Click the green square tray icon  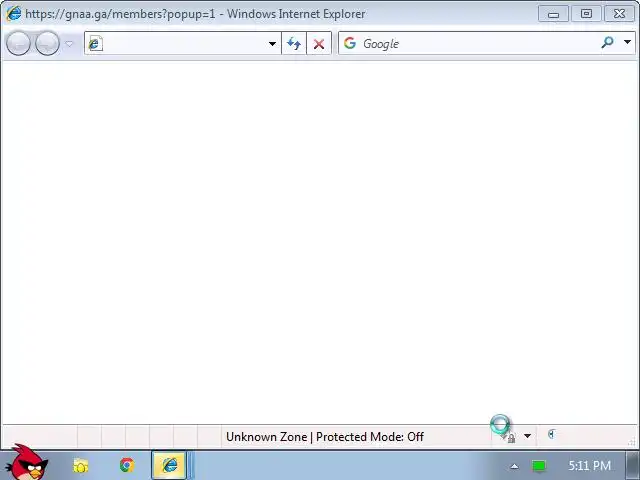(539, 466)
